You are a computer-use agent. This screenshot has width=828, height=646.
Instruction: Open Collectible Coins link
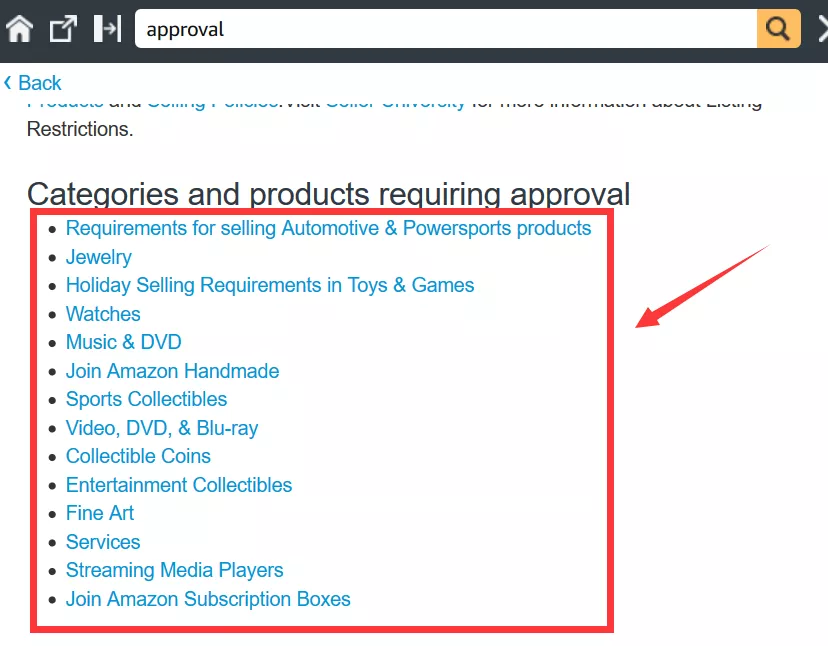coord(138,456)
